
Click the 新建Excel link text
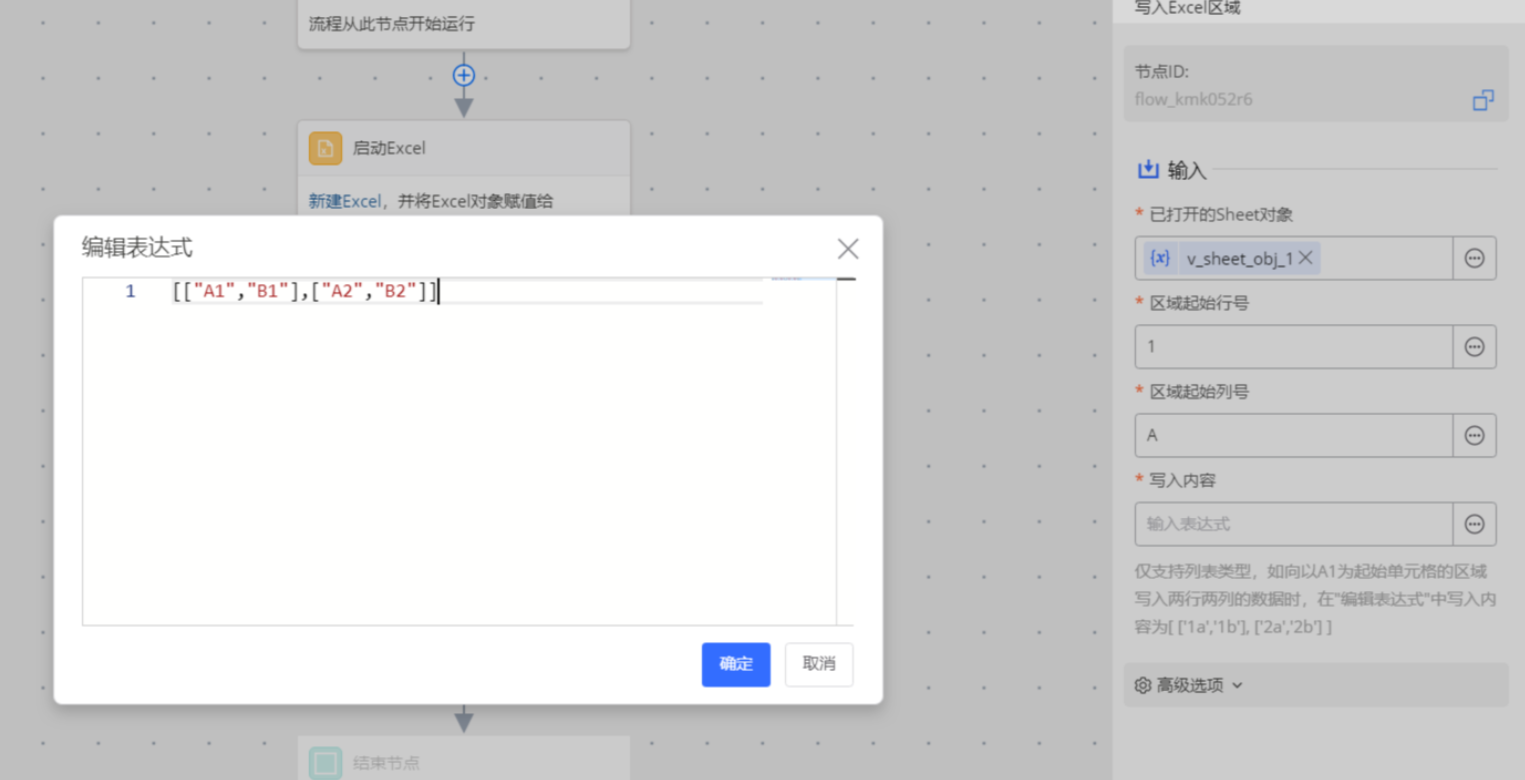pos(344,201)
